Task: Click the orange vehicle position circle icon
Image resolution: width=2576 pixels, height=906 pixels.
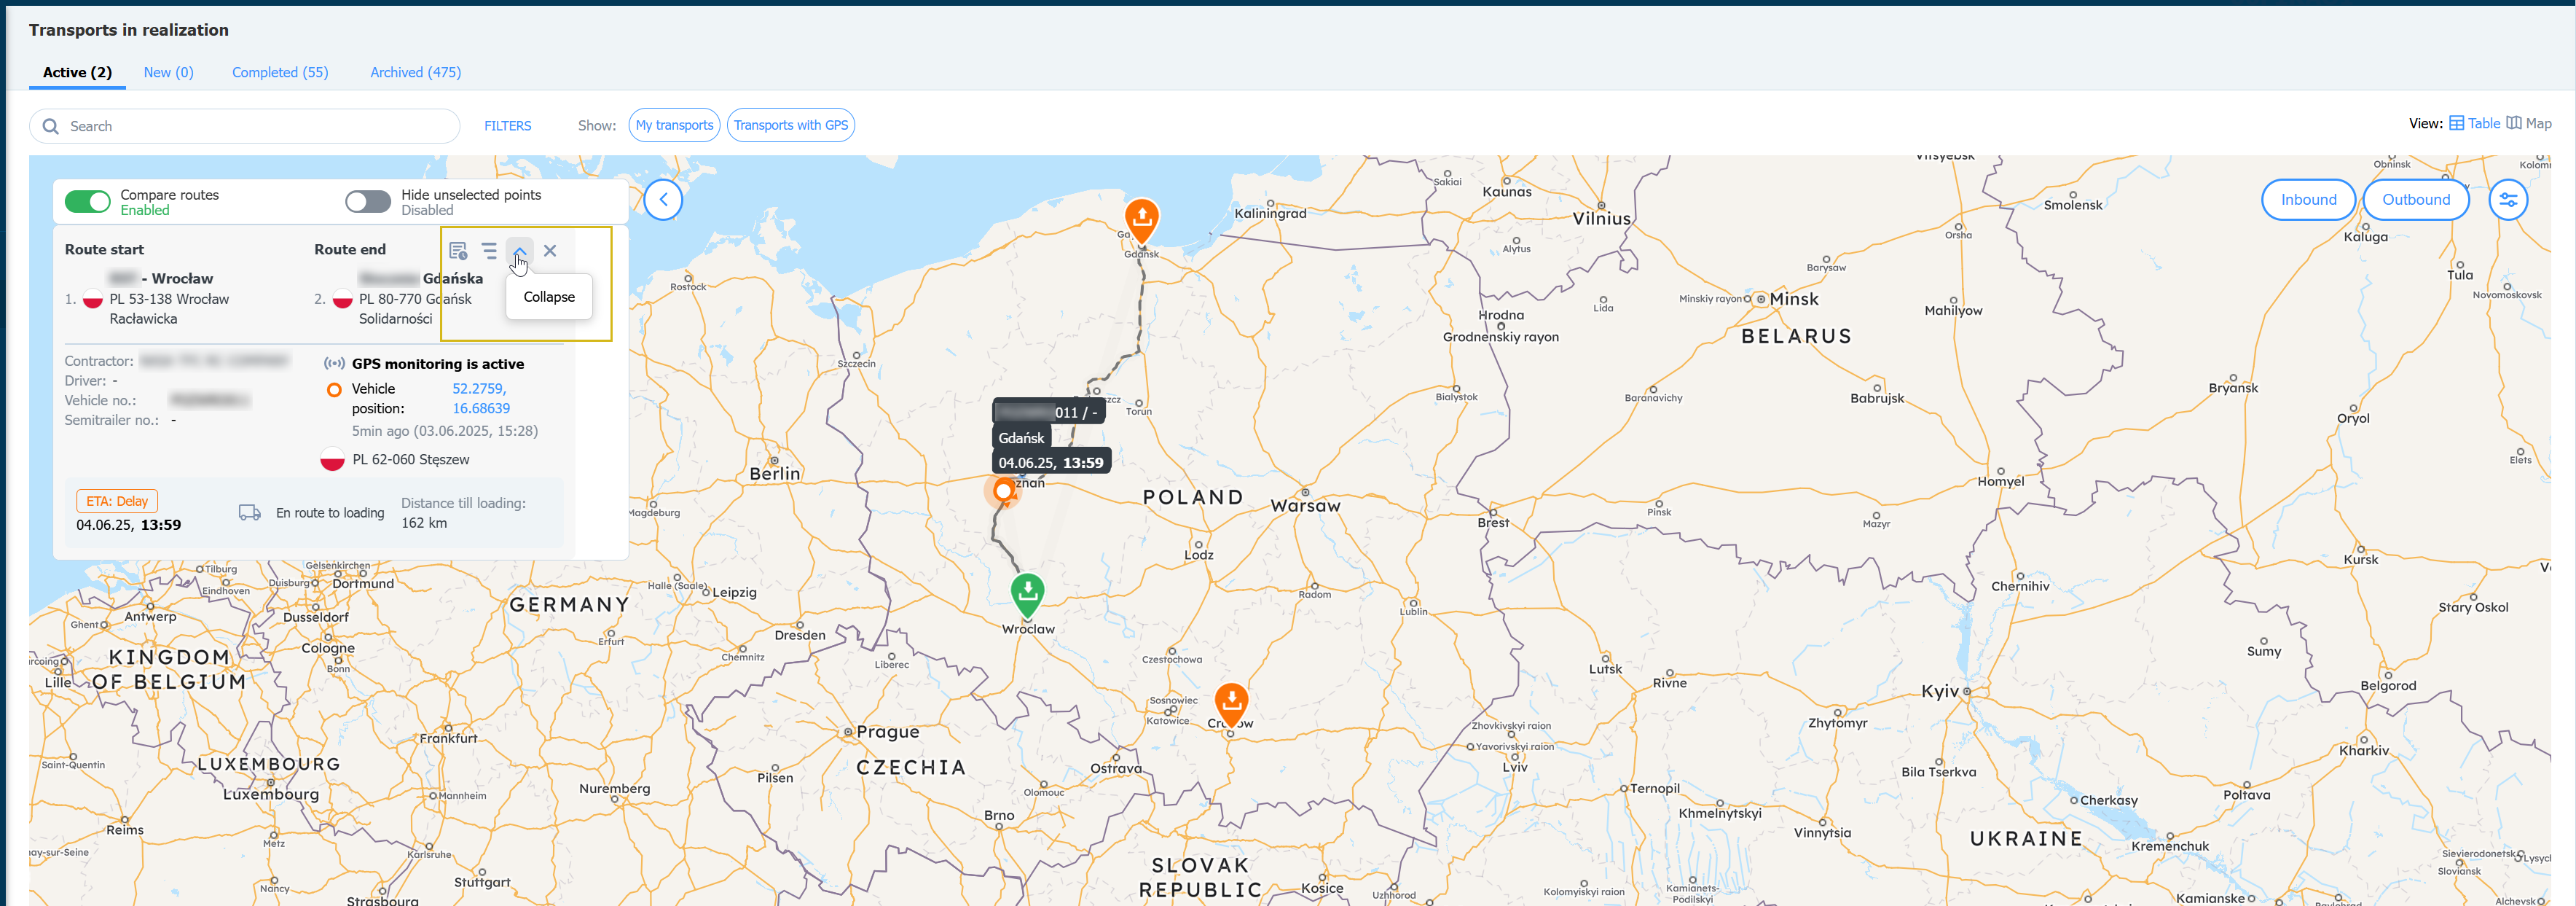Action: tap(334, 389)
